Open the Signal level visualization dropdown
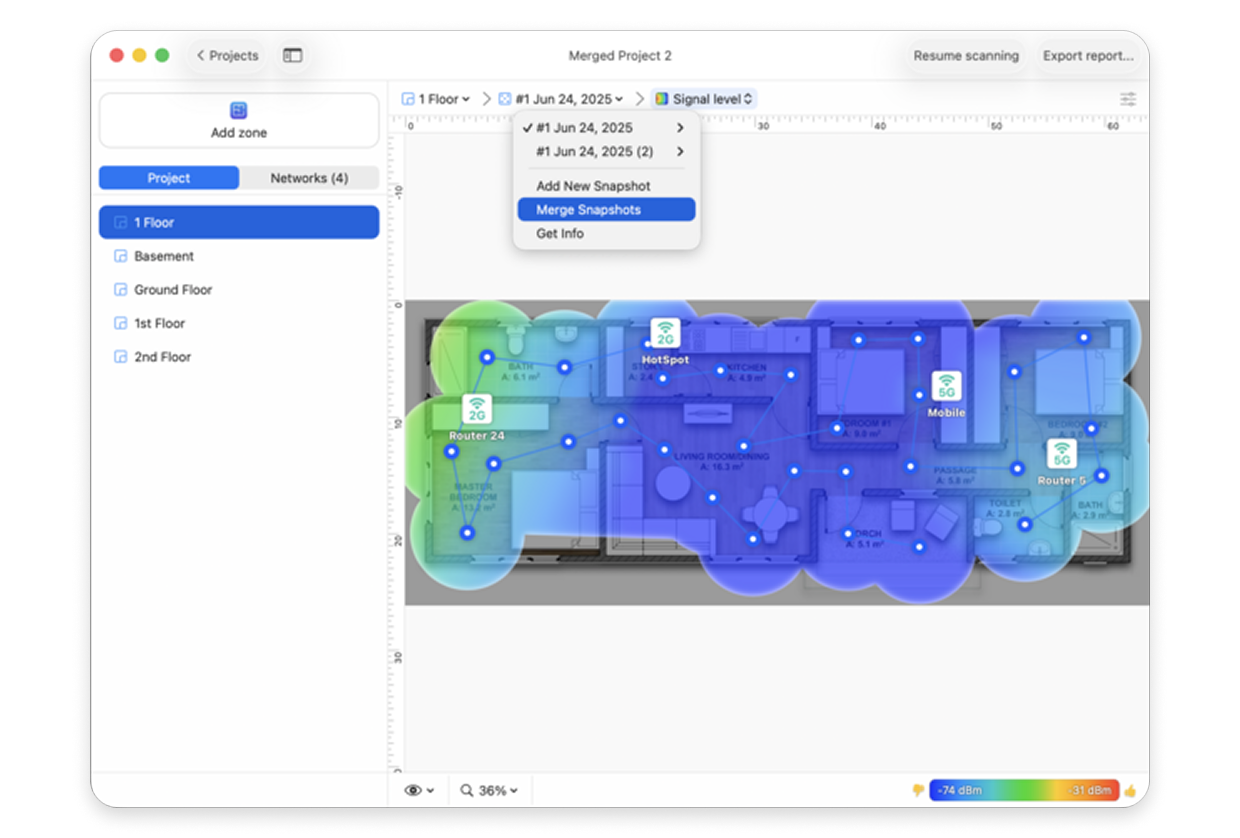The height and width of the screenshot is (838, 1240). (704, 99)
